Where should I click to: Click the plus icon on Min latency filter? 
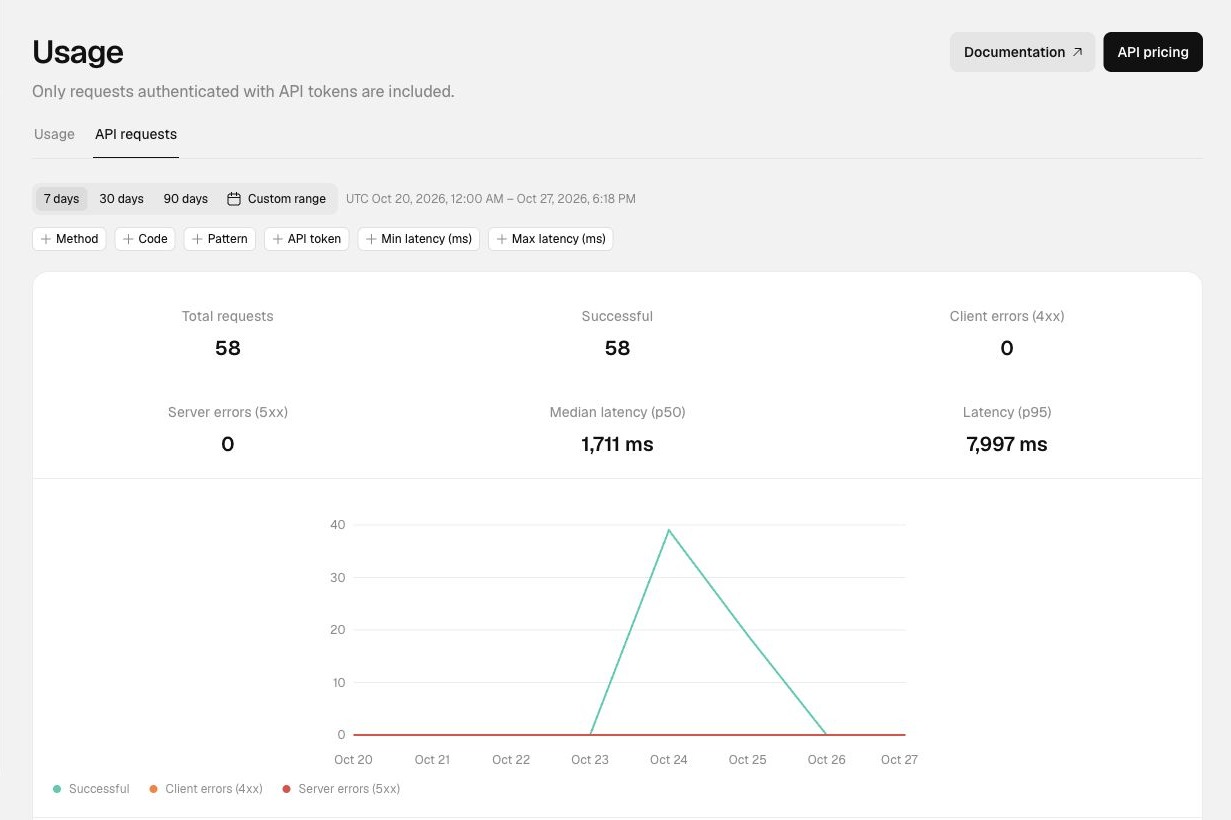click(371, 239)
